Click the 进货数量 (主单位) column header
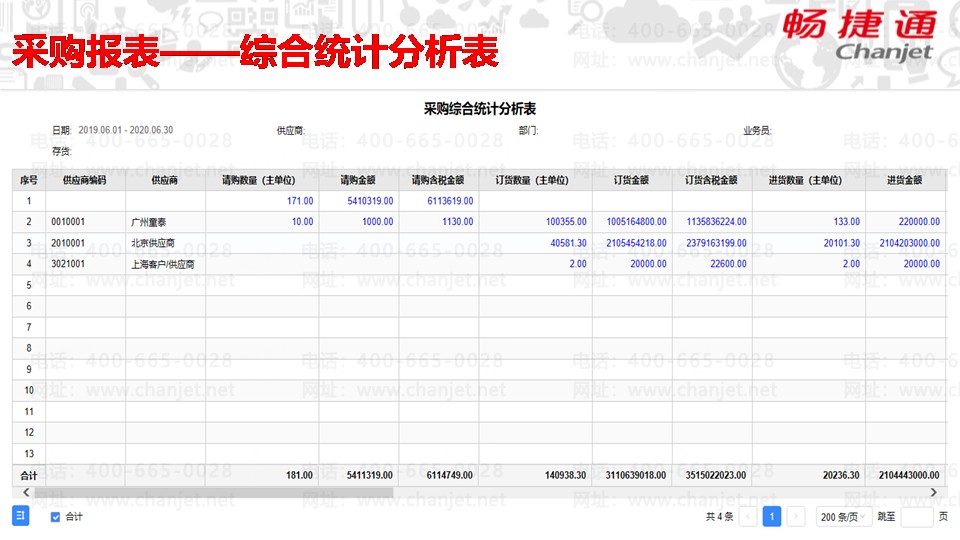960x540 pixels. (x=808, y=180)
